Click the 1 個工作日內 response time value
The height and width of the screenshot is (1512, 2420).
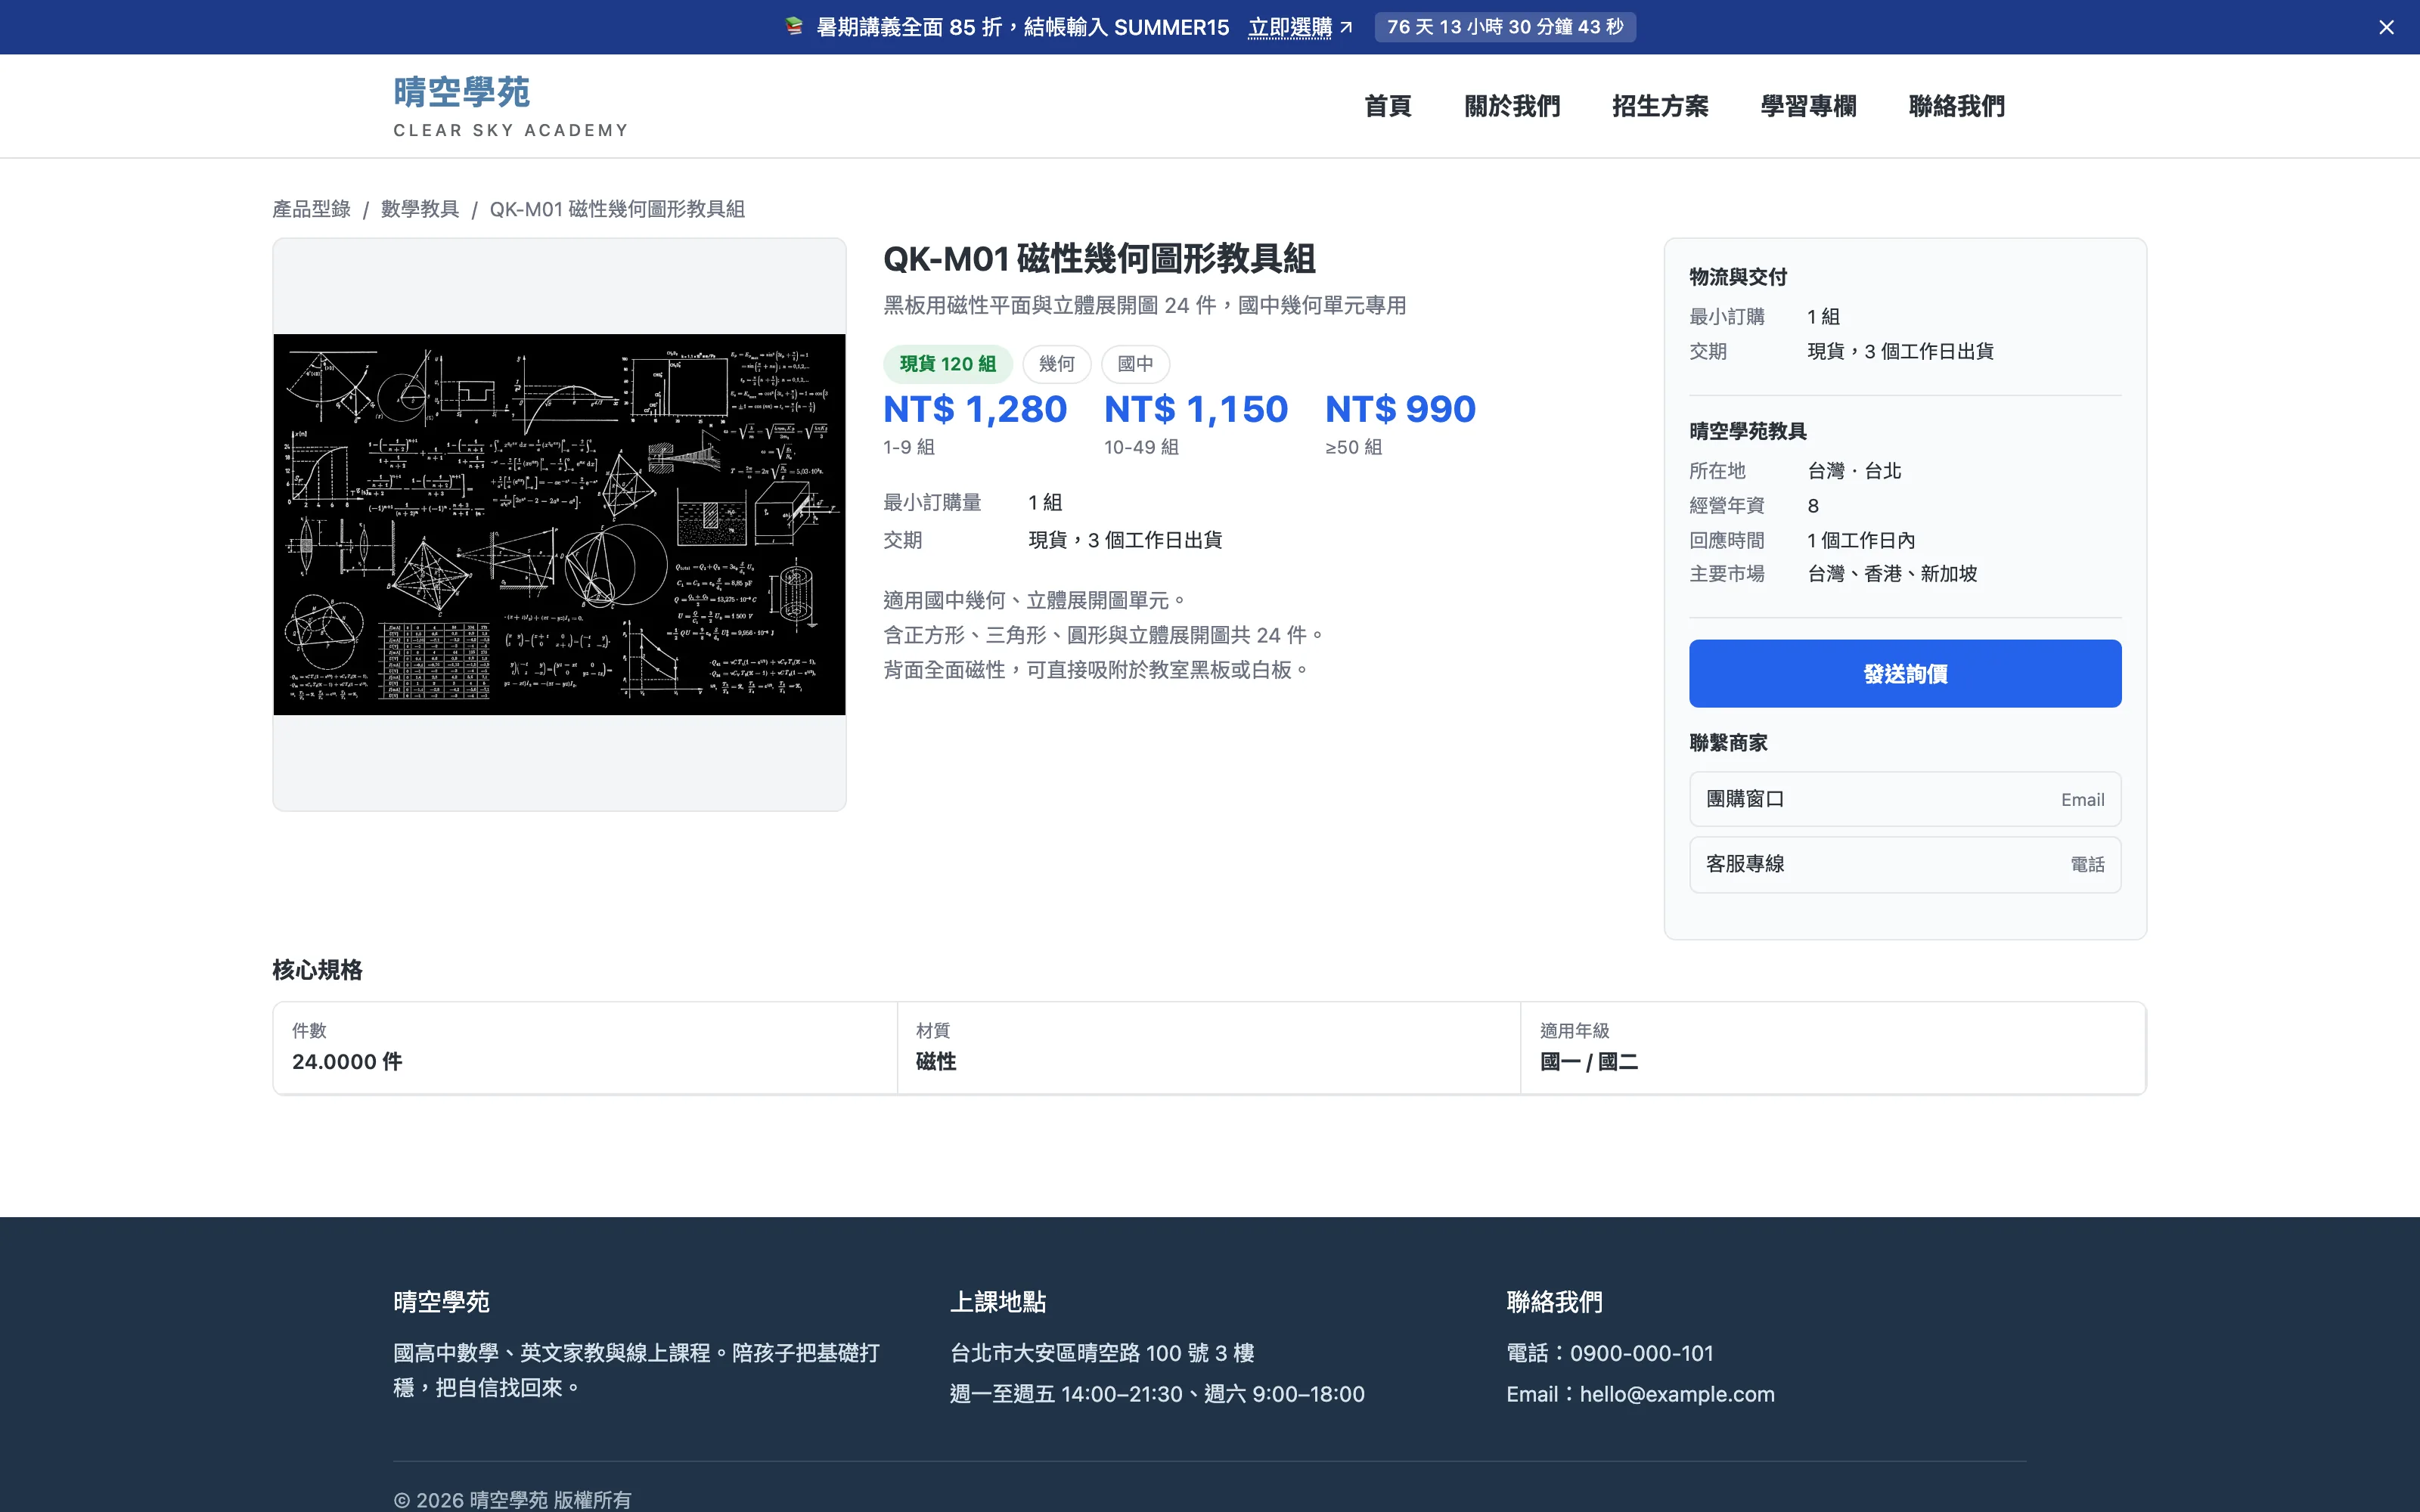(x=1860, y=541)
